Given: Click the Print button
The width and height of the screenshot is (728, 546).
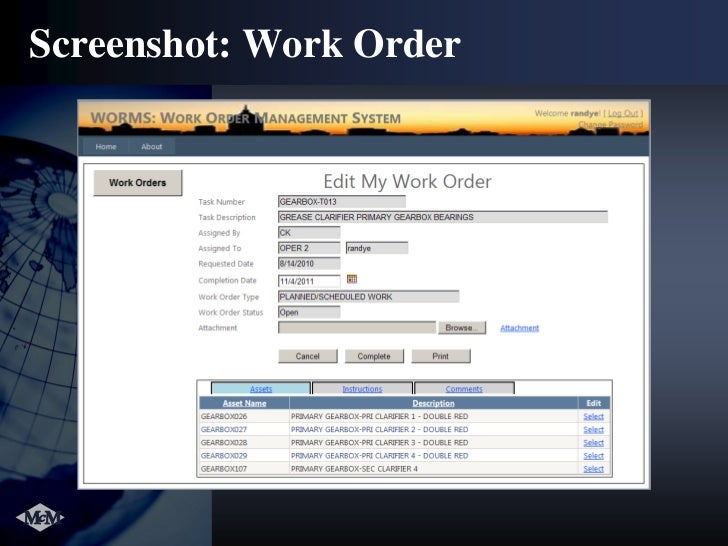Looking at the screenshot, I should tap(441, 356).
